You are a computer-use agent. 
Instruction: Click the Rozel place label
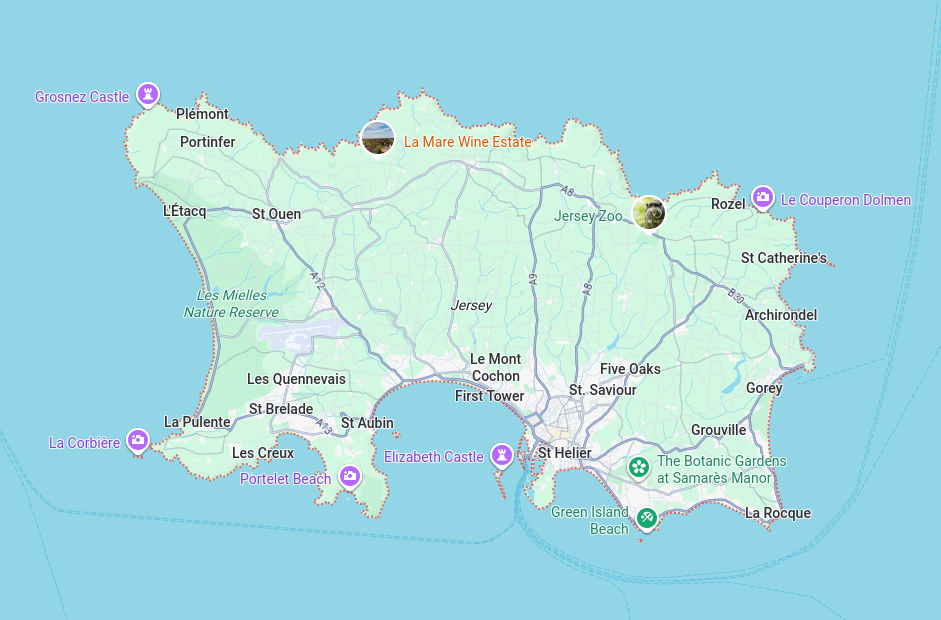point(728,204)
